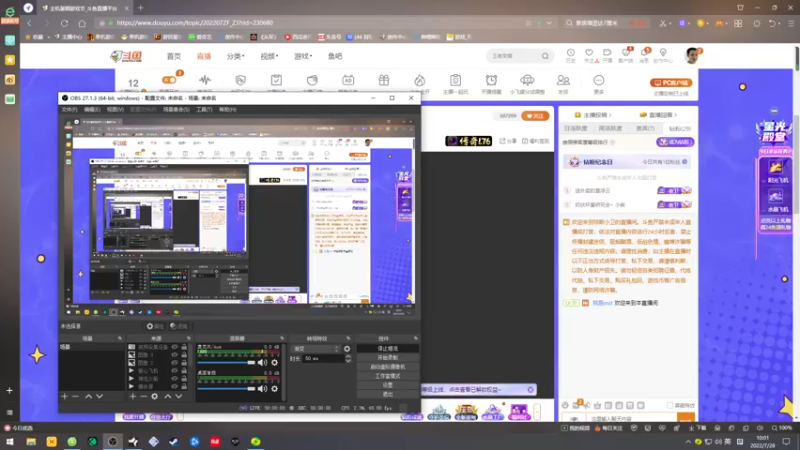Image resolution: width=800 pixels, height=450 pixels.
Task: Expand 主播投稿 link in right panel
Action: click(593, 115)
